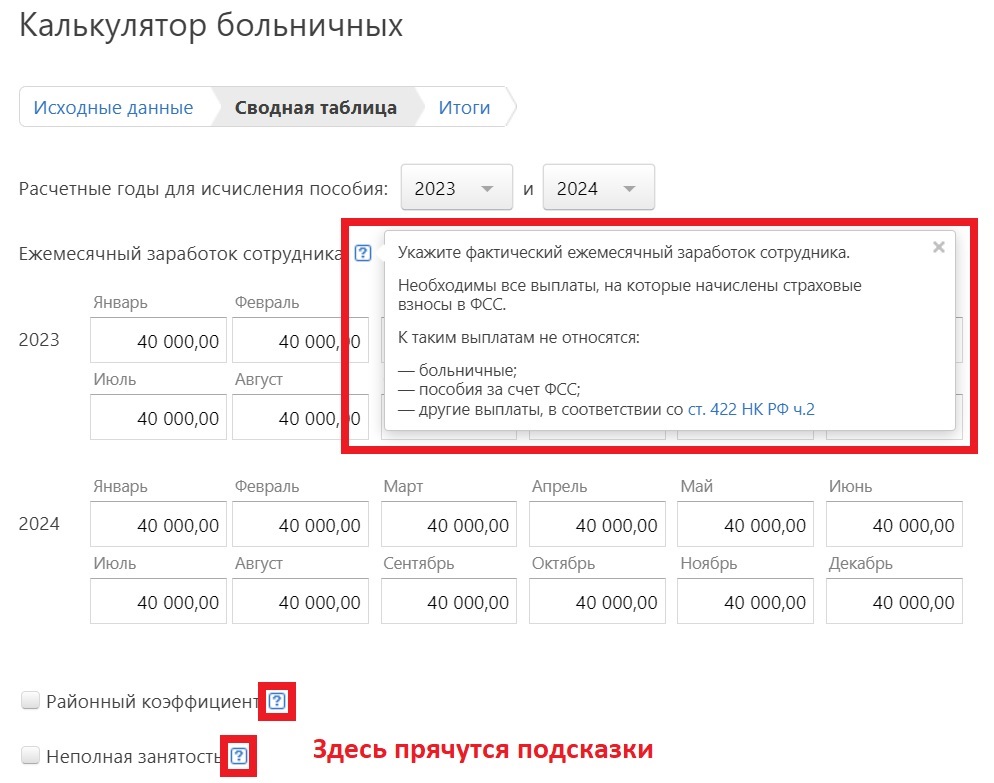994x783 pixels.
Task: Edit the 2023 Январь earnings field
Action: [158, 340]
